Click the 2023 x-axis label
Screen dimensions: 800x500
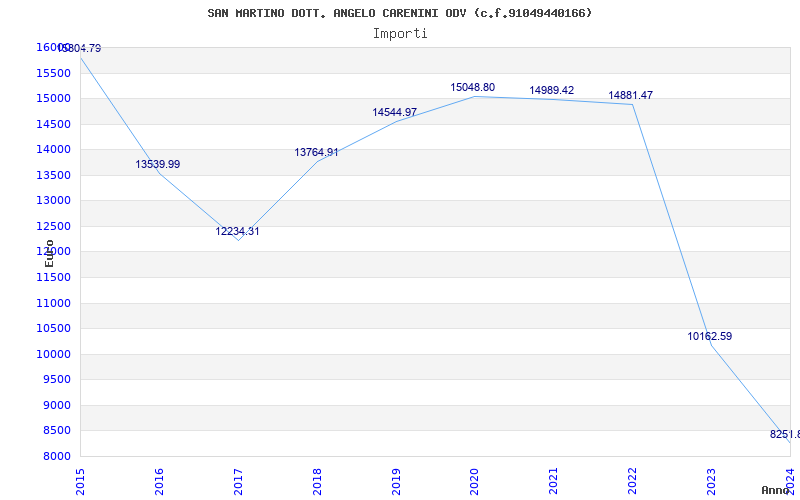coord(711,481)
